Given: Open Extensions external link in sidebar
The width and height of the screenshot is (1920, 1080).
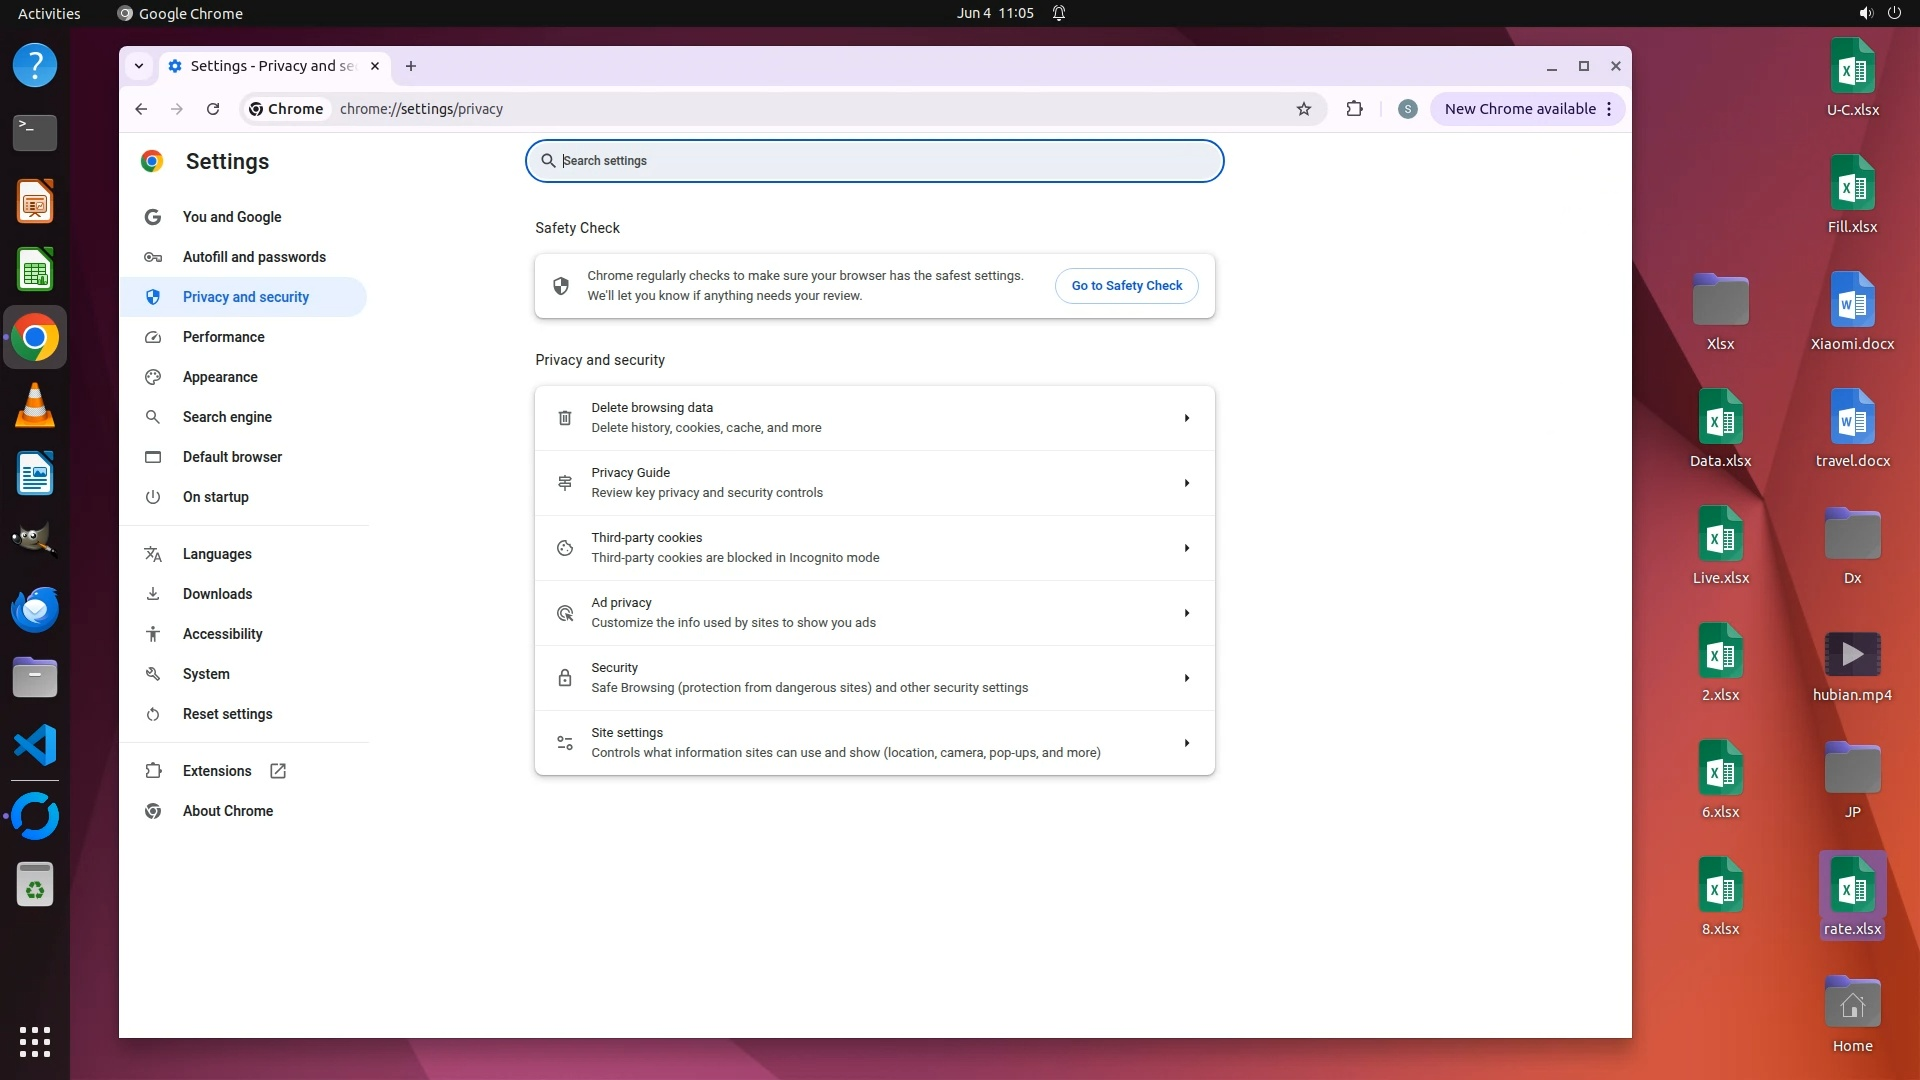Looking at the screenshot, I should [x=278, y=771].
